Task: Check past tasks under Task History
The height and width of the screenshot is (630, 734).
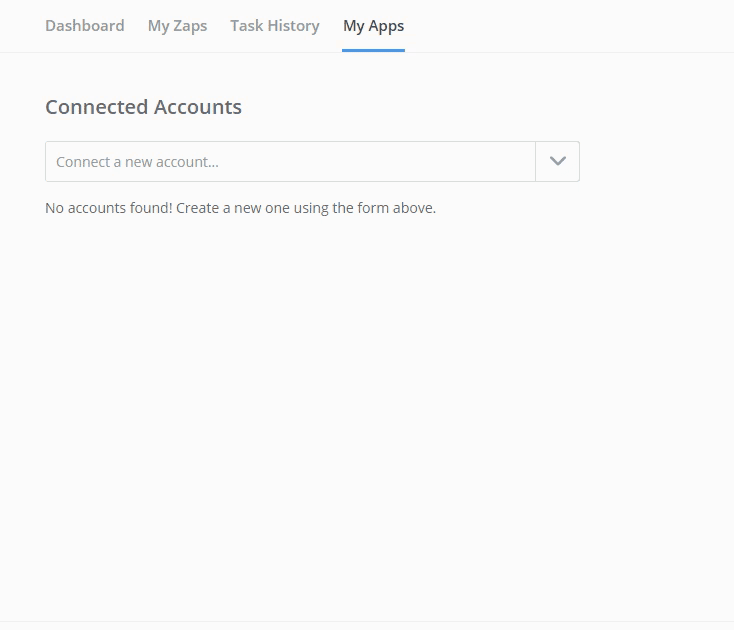Action: pyautogui.click(x=275, y=26)
